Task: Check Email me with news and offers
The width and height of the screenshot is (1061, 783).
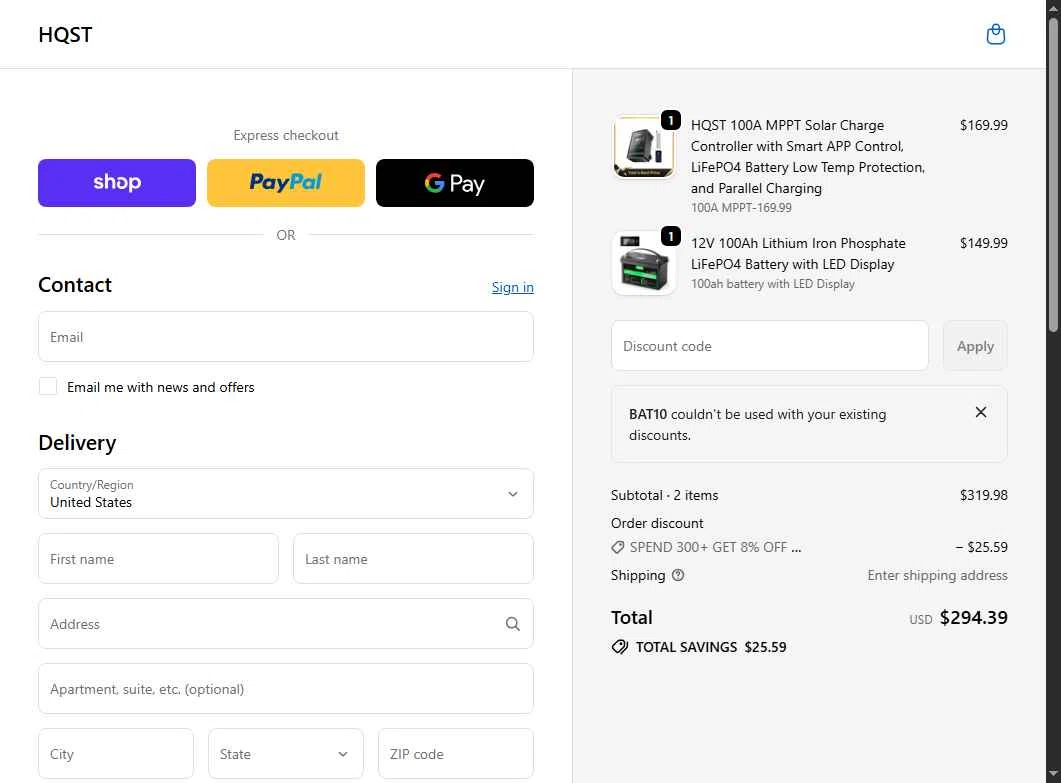Action: pyautogui.click(x=48, y=386)
